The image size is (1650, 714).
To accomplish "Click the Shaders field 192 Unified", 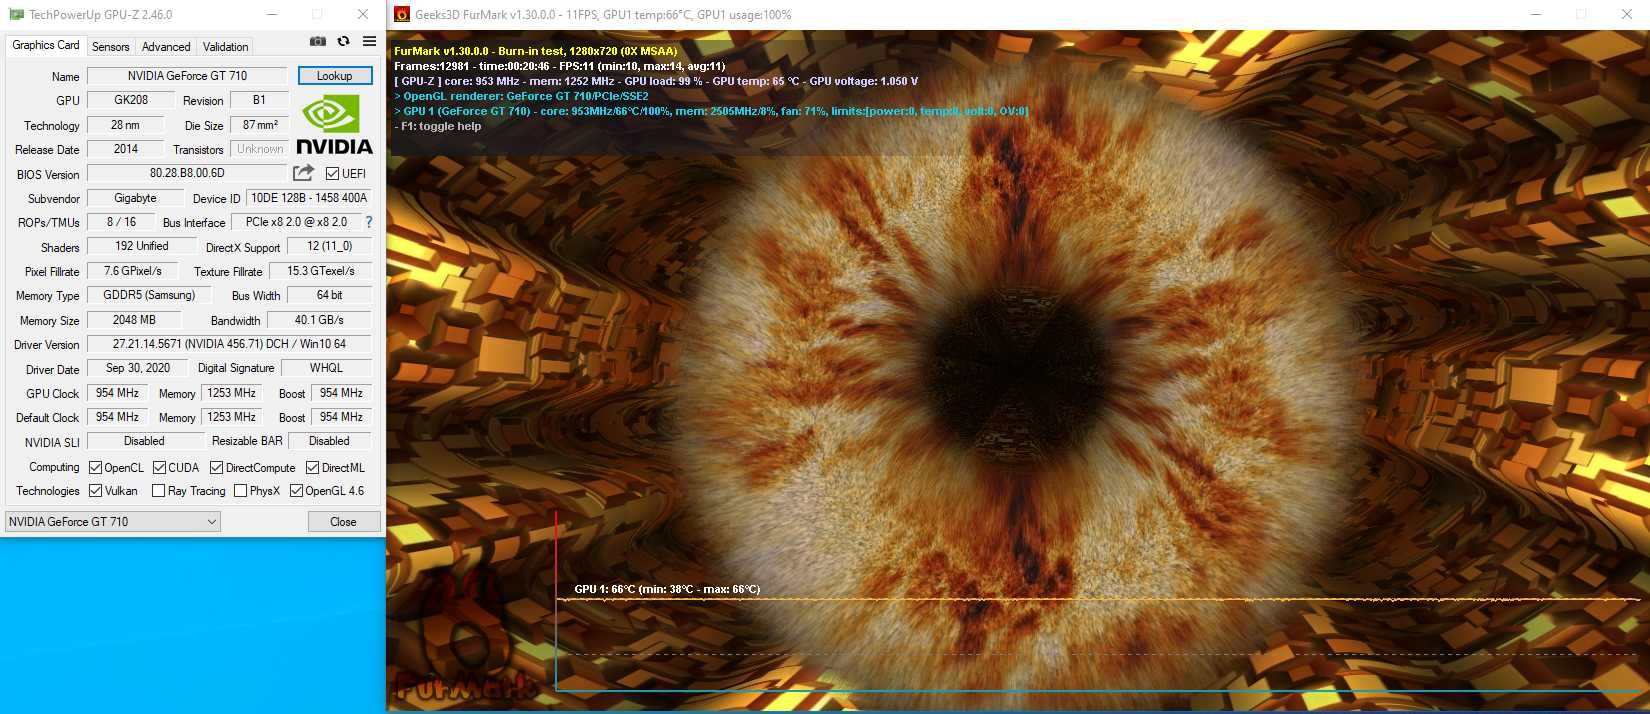I will tap(141, 246).
